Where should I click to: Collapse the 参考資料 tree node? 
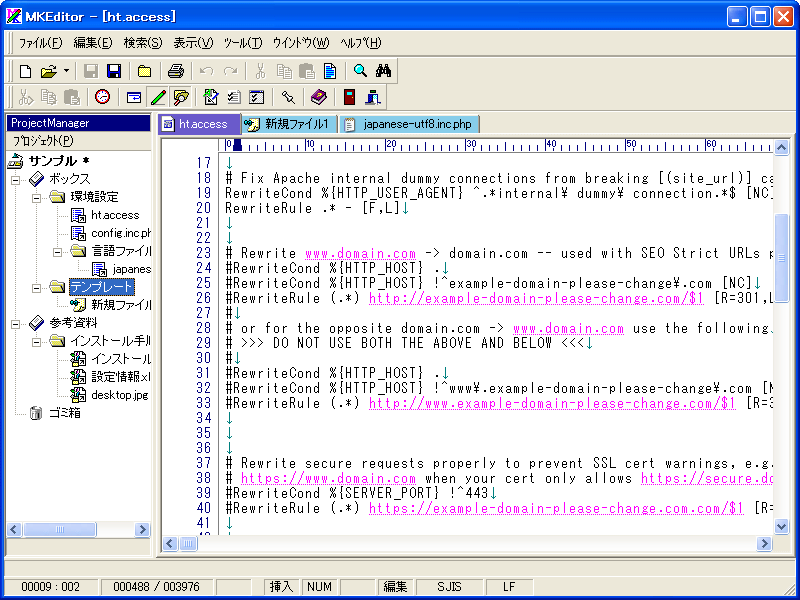(16, 323)
